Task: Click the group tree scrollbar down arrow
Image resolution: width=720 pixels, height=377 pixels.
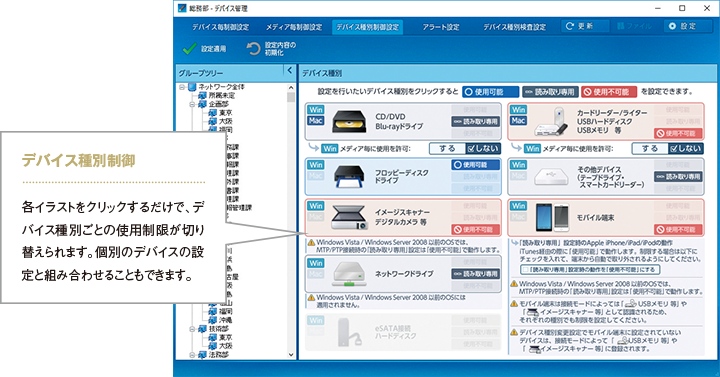Action: coord(291,354)
